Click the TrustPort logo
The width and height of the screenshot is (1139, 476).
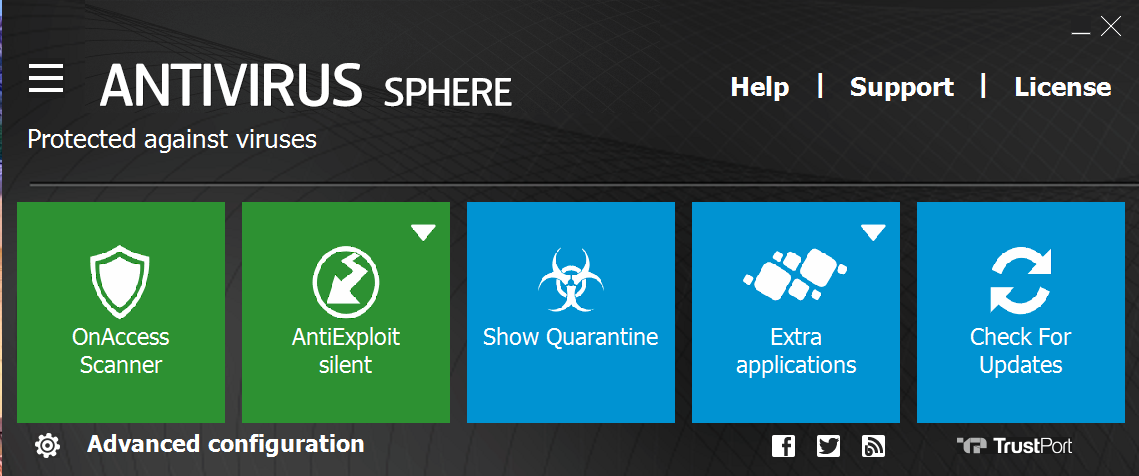tap(1014, 445)
